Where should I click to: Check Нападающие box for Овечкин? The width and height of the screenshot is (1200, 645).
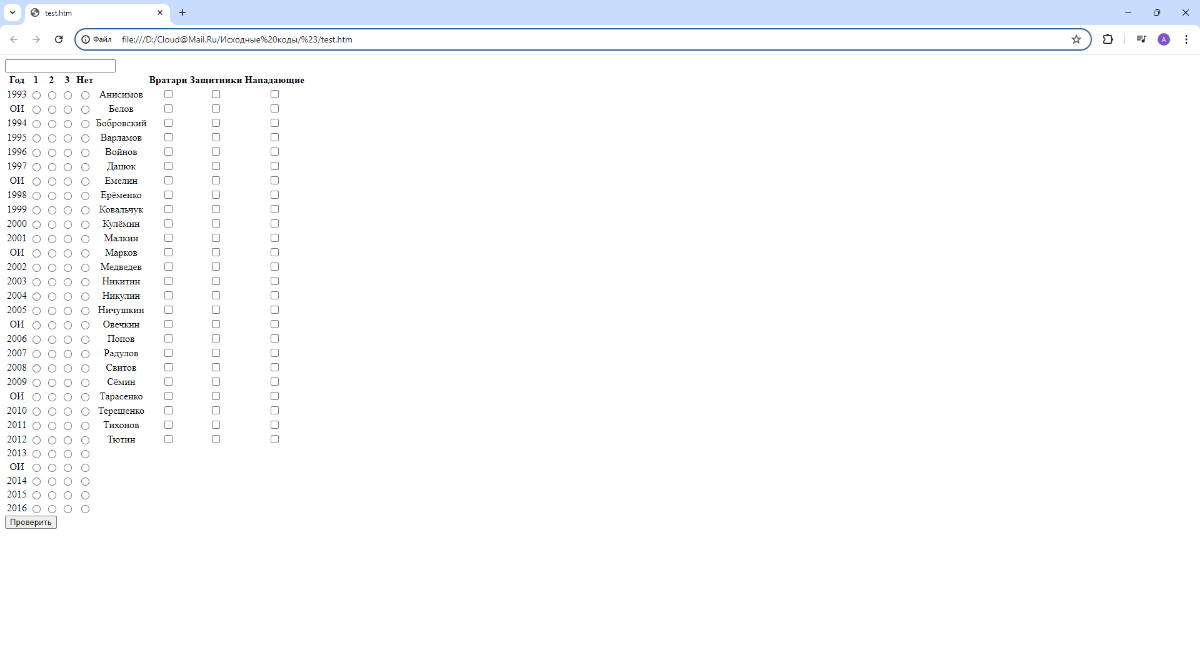[275, 324]
